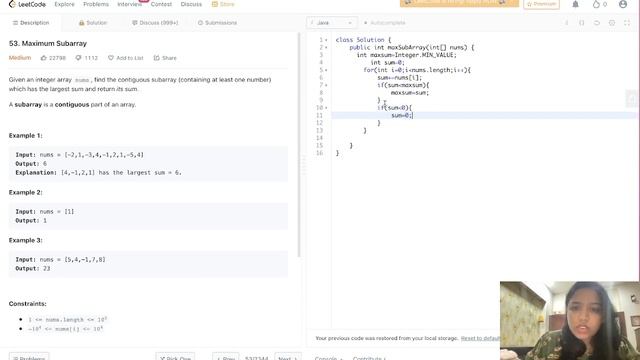This screenshot has width=640, height=360.
Task: Click the Problems list button
Action: (x=29, y=357)
